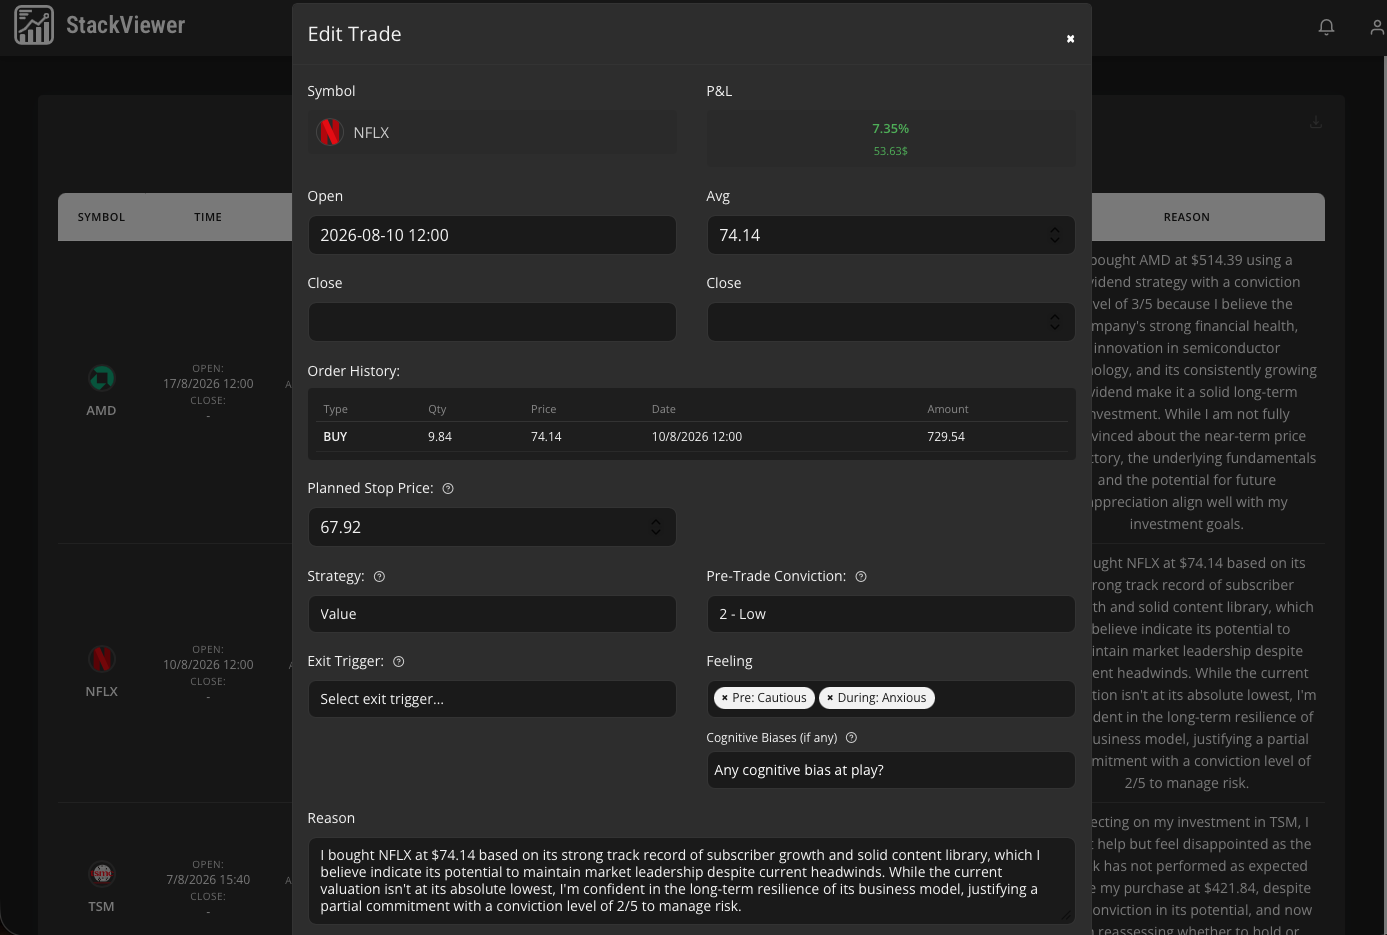Click the order amount 729.54
This screenshot has width=1387, height=935.
[x=946, y=437]
